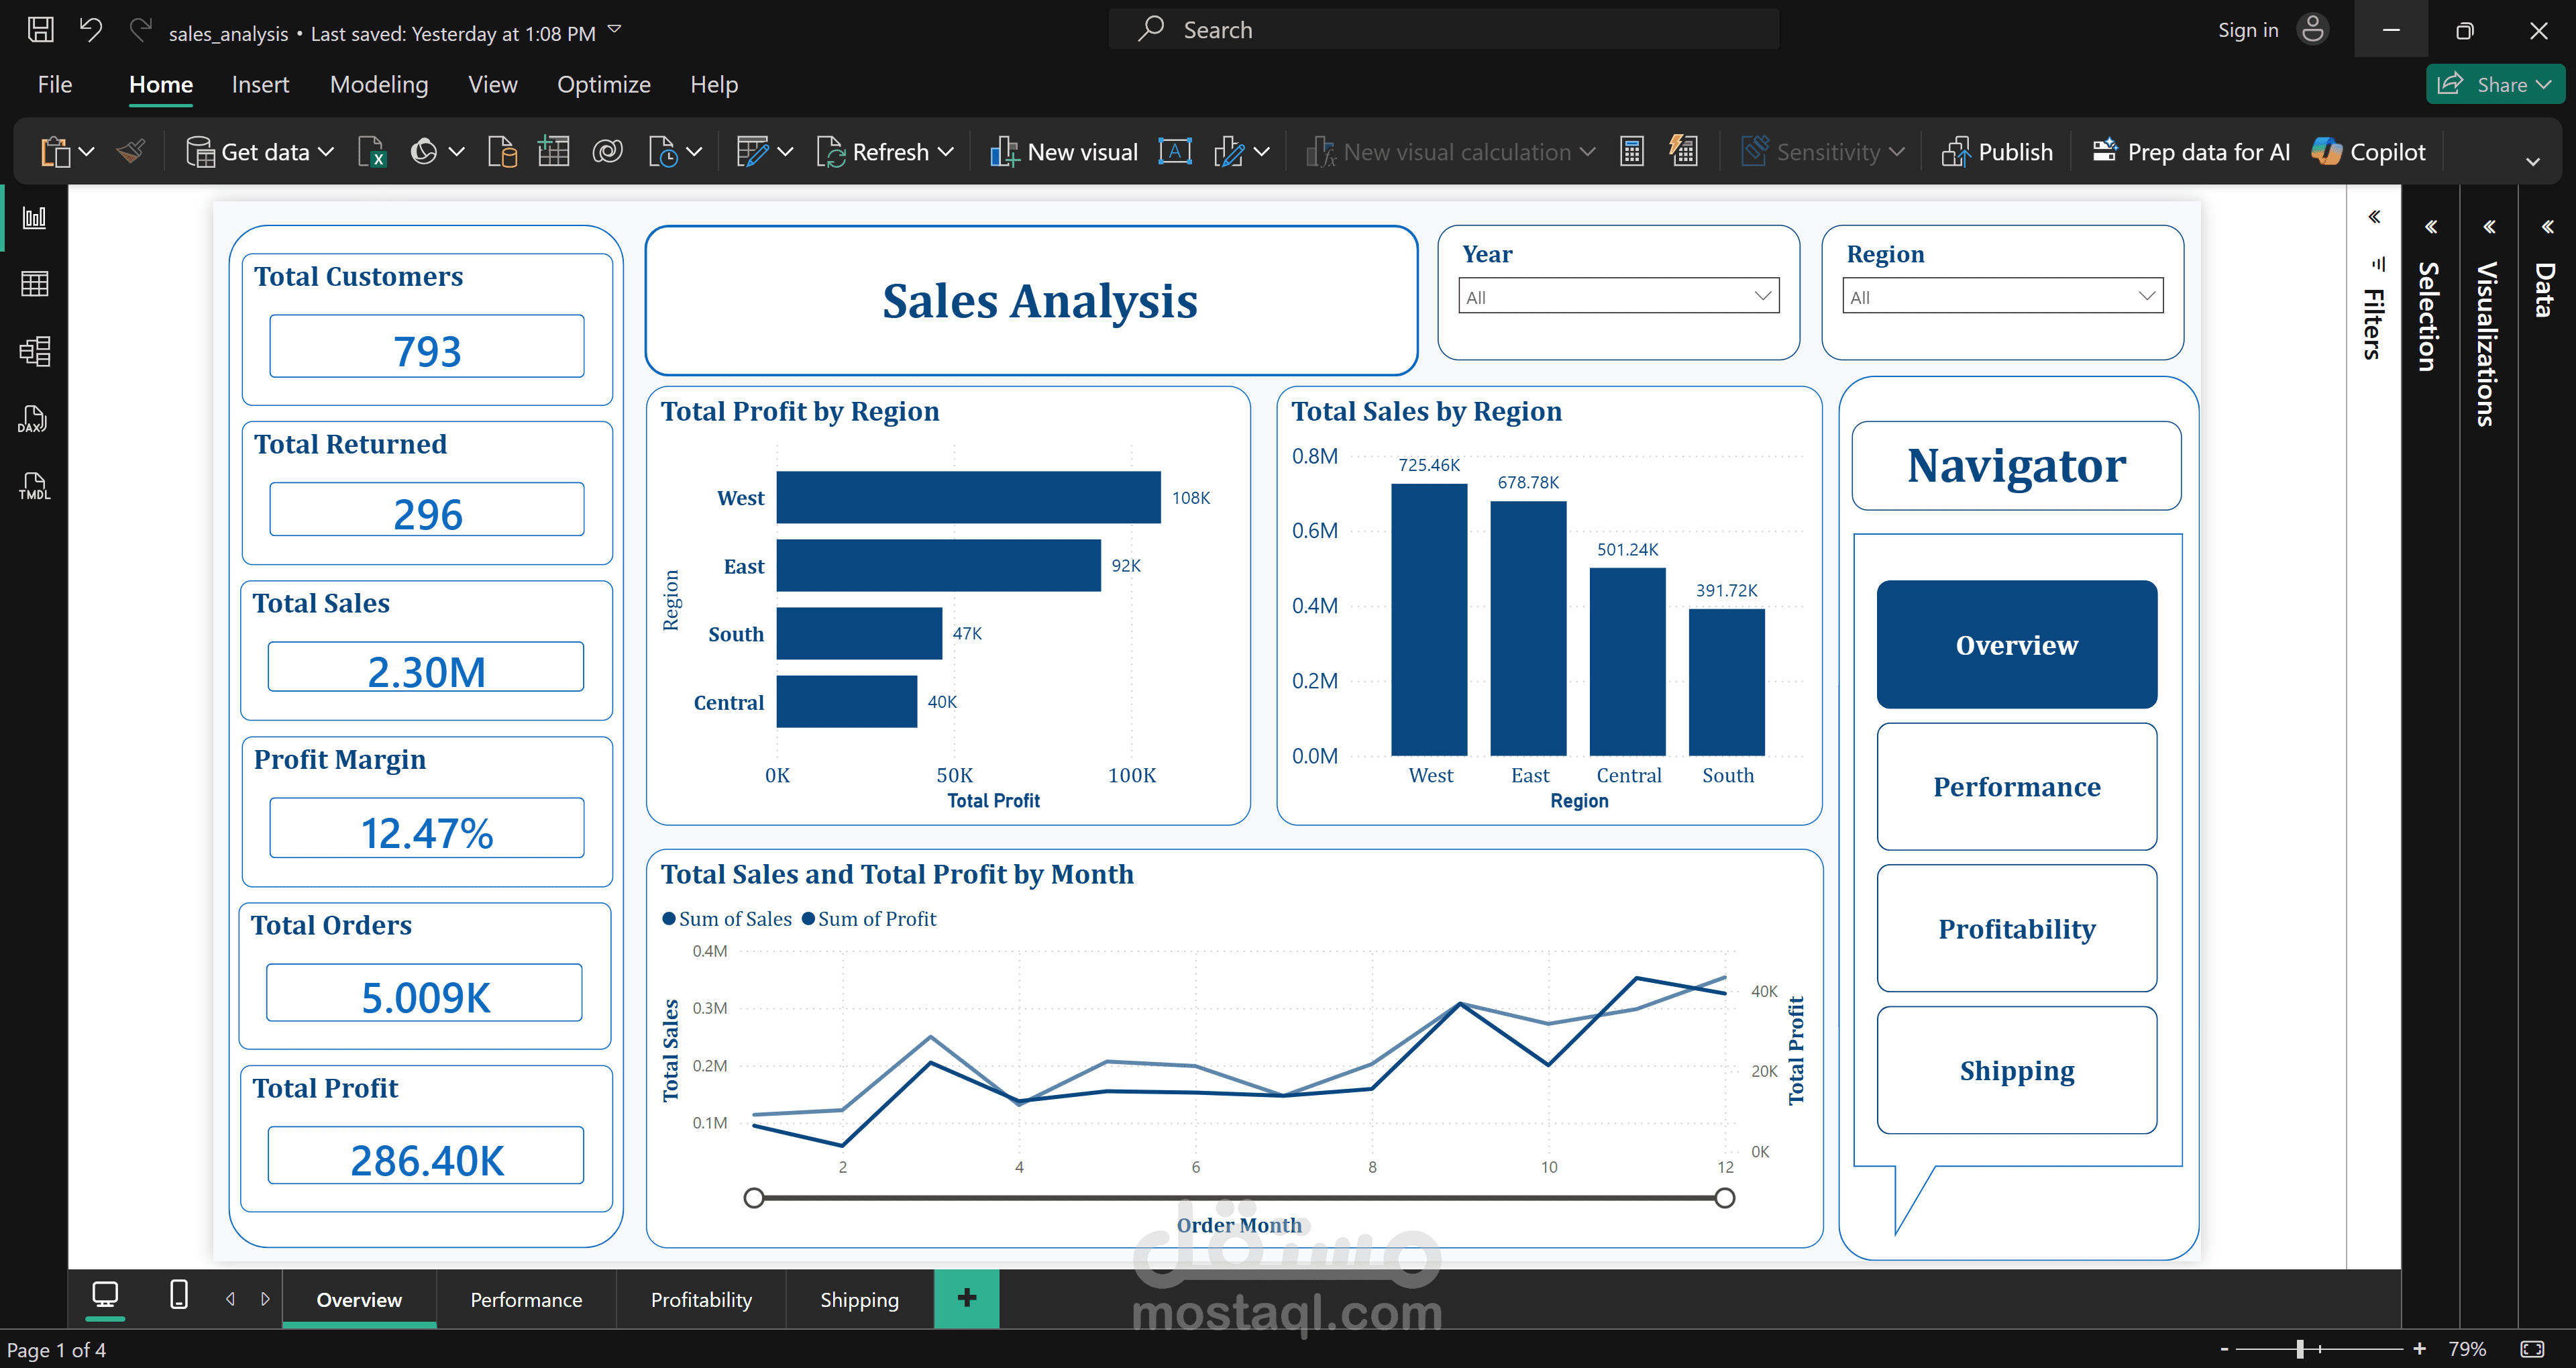Screen dimensions: 2576x1368
Task: Expand the ribbon collapse chevron
Action: click(2533, 162)
